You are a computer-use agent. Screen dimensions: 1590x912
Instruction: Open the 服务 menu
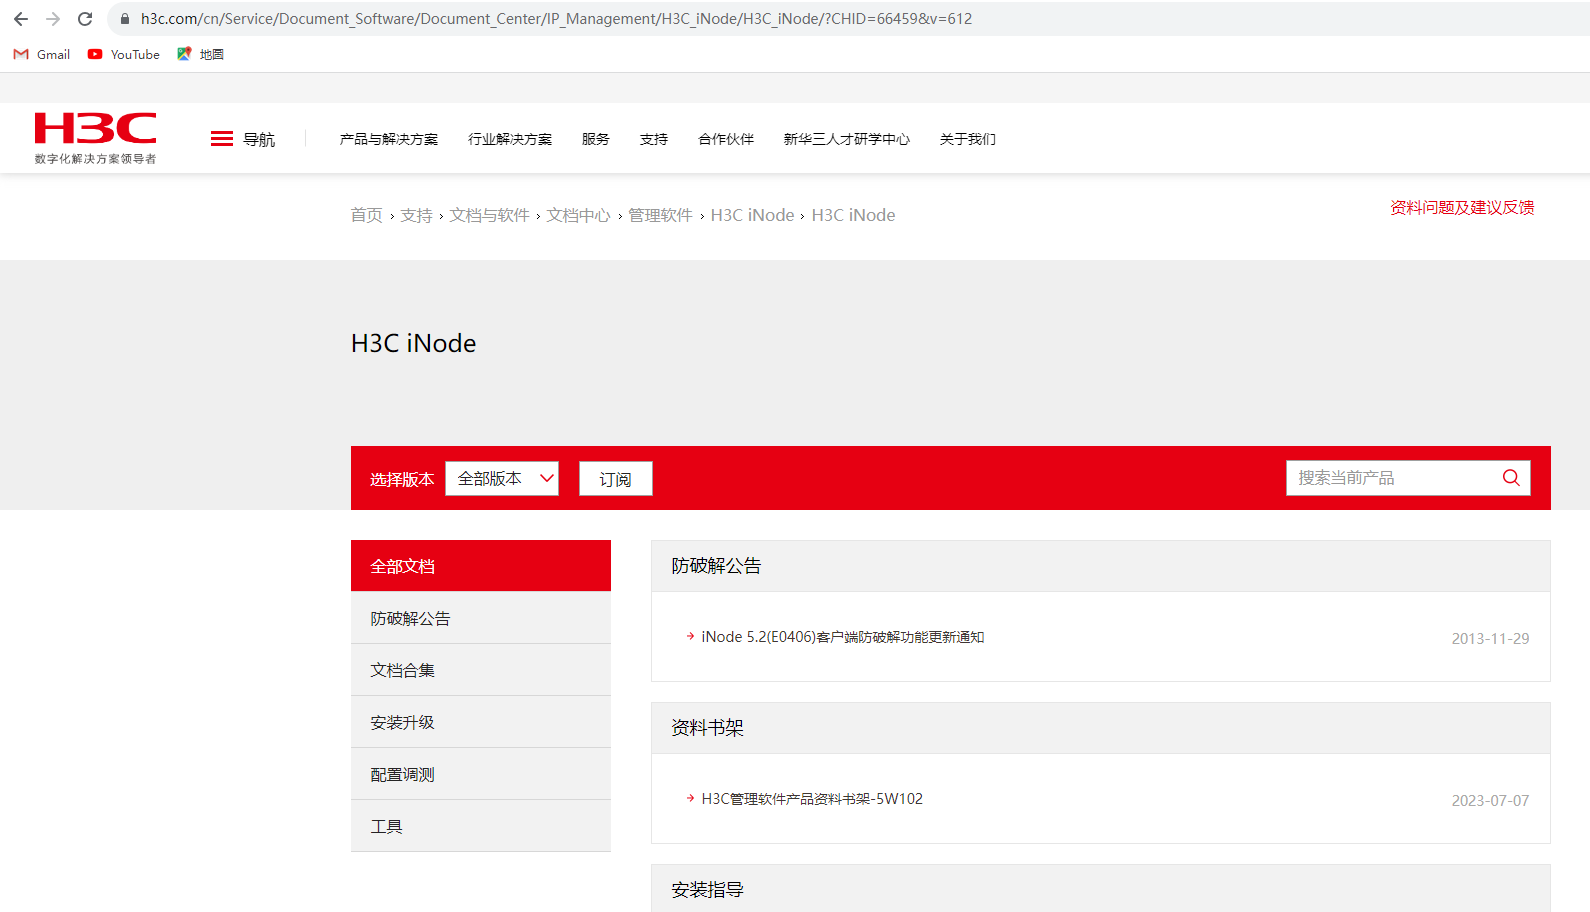pos(596,139)
